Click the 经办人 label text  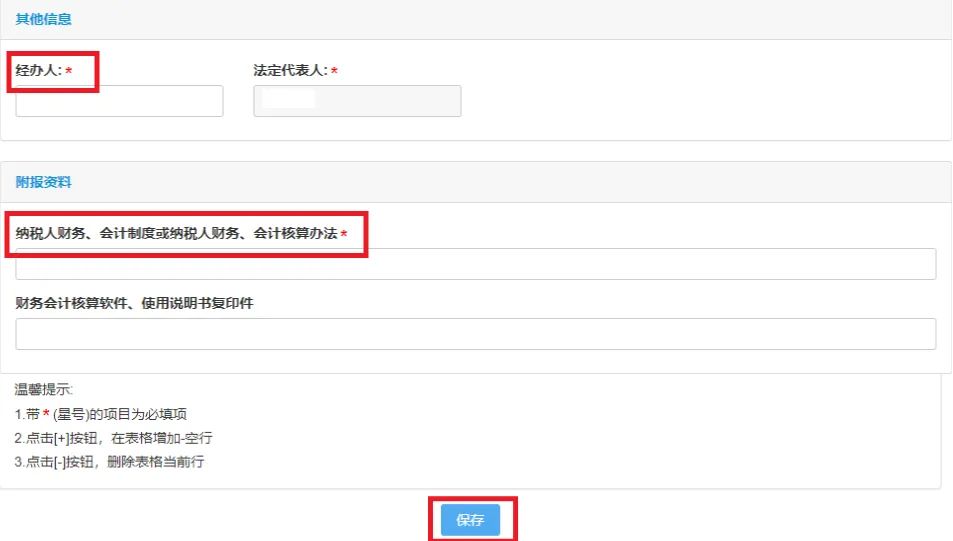click(x=39, y=71)
